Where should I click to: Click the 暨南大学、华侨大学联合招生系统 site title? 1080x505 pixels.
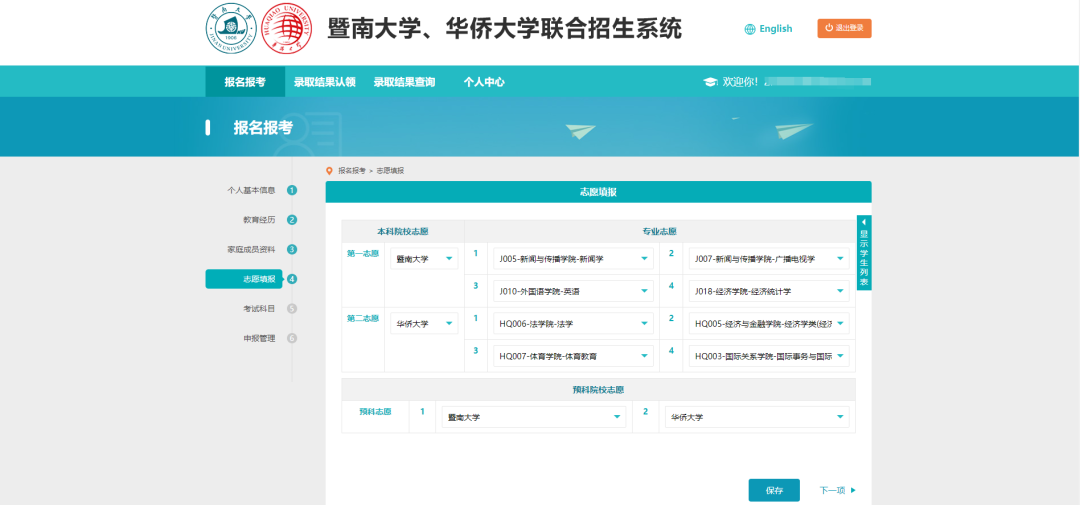tap(504, 29)
